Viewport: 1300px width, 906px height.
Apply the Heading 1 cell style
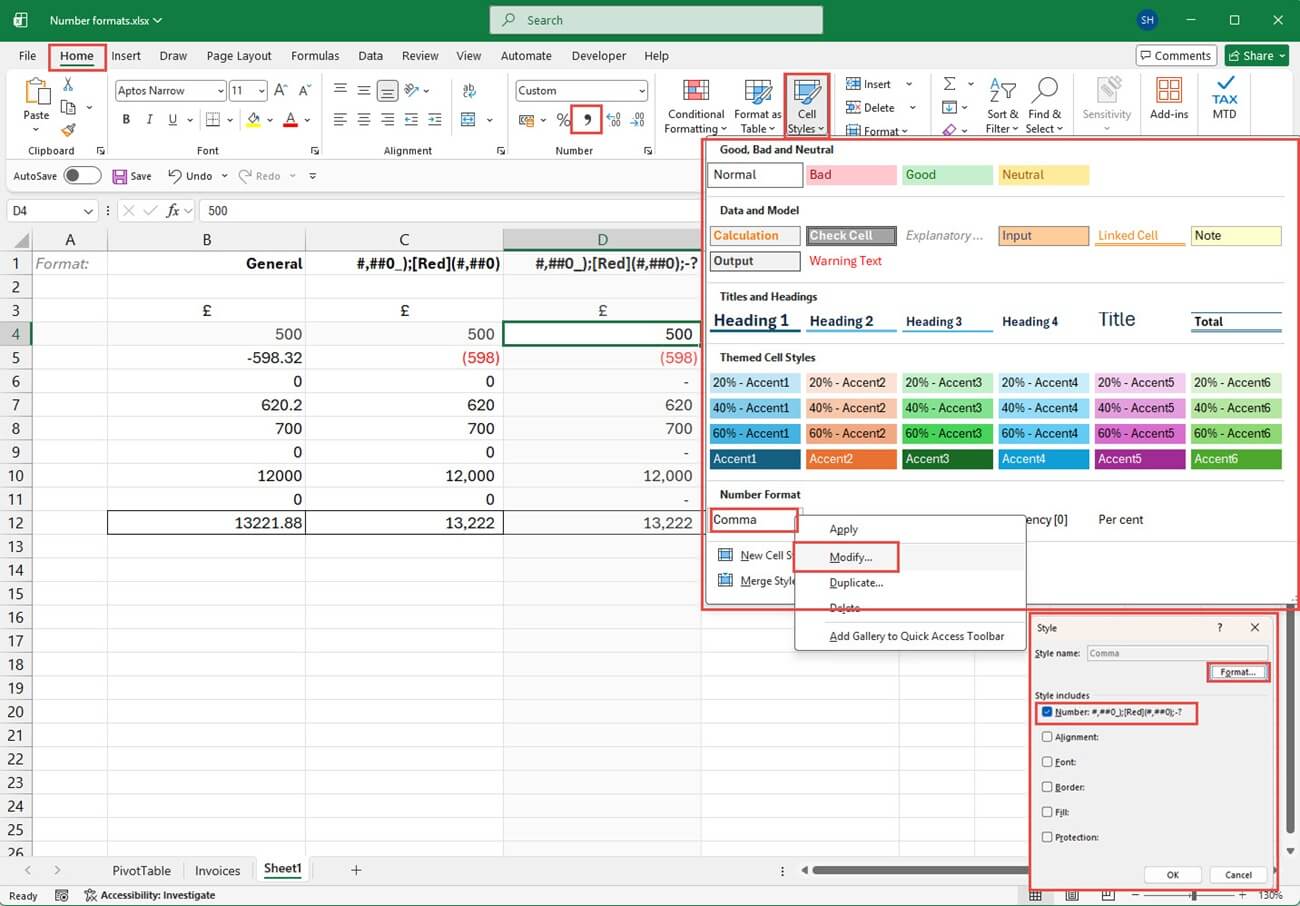[755, 321]
